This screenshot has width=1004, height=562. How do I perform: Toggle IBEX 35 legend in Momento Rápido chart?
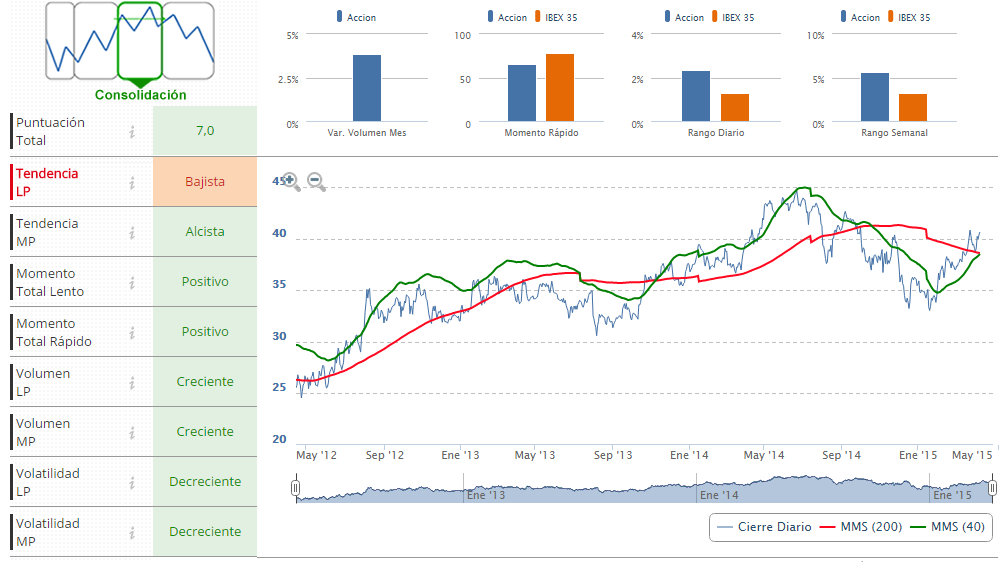click(x=557, y=17)
